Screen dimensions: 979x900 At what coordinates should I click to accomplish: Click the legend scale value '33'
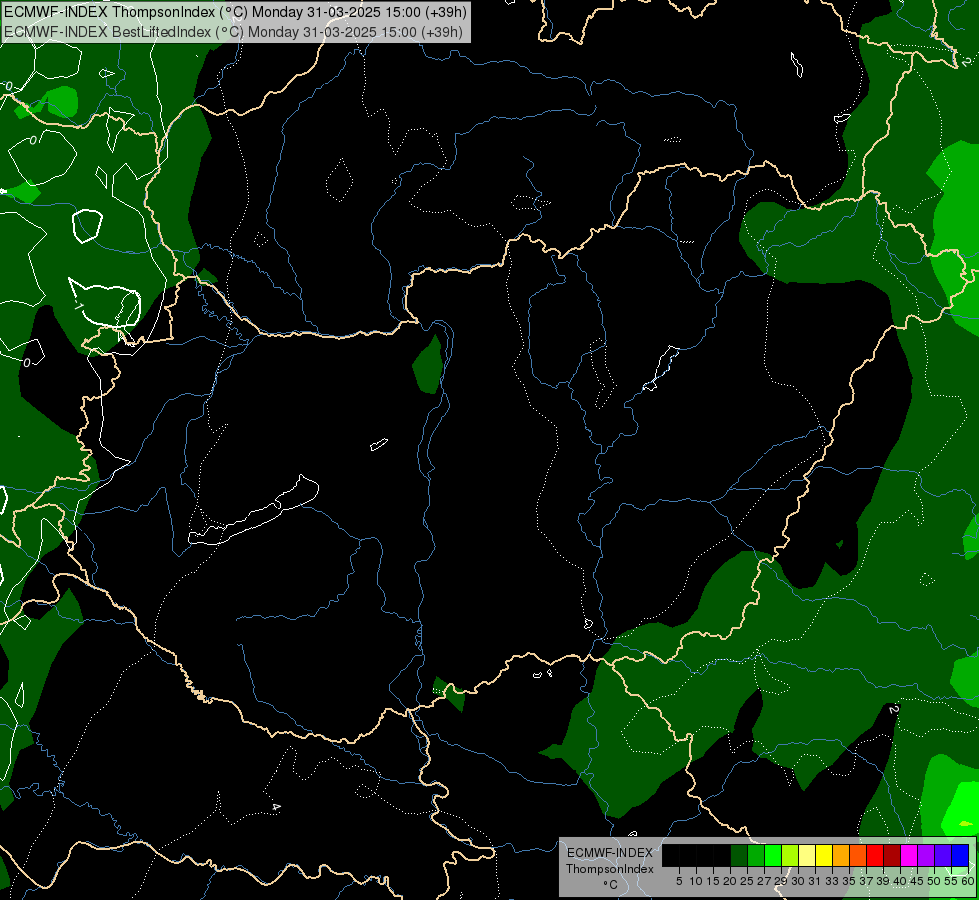pos(832,881)
